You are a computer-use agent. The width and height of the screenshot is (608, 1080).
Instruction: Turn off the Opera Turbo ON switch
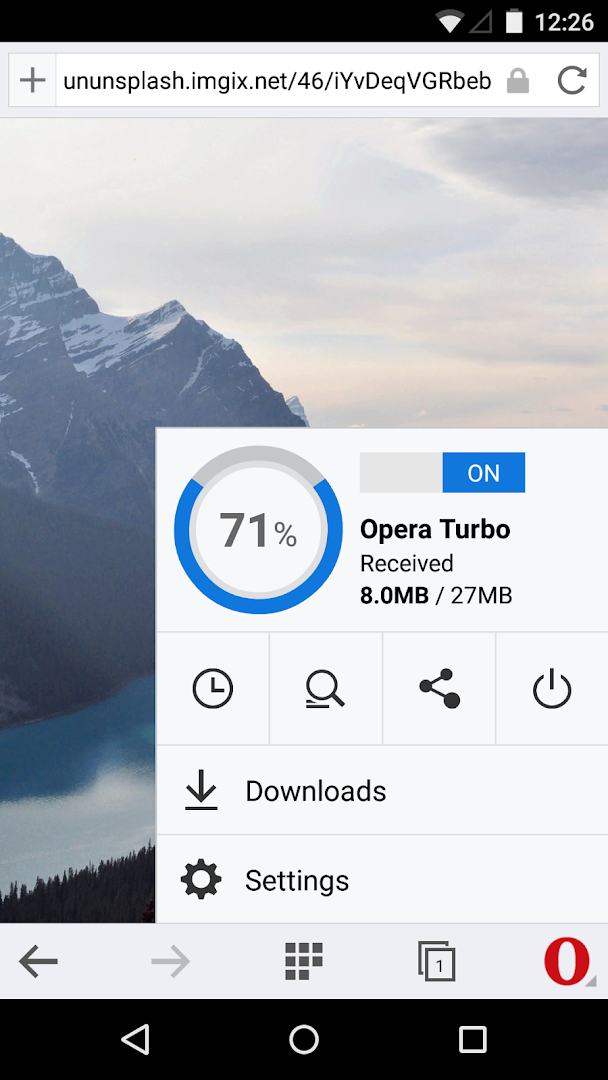[x=442, y=472]
